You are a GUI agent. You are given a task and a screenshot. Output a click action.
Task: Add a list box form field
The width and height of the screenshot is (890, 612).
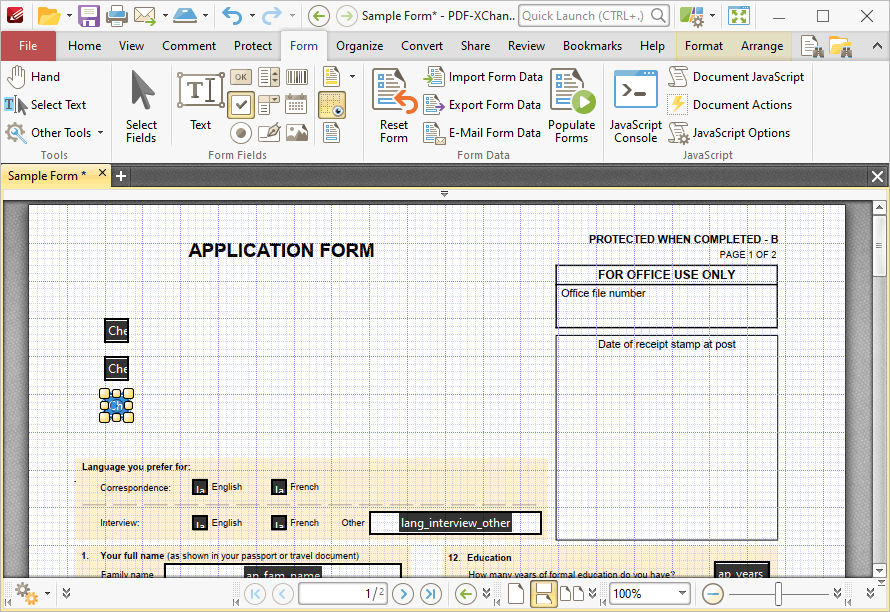coord(269,77)
